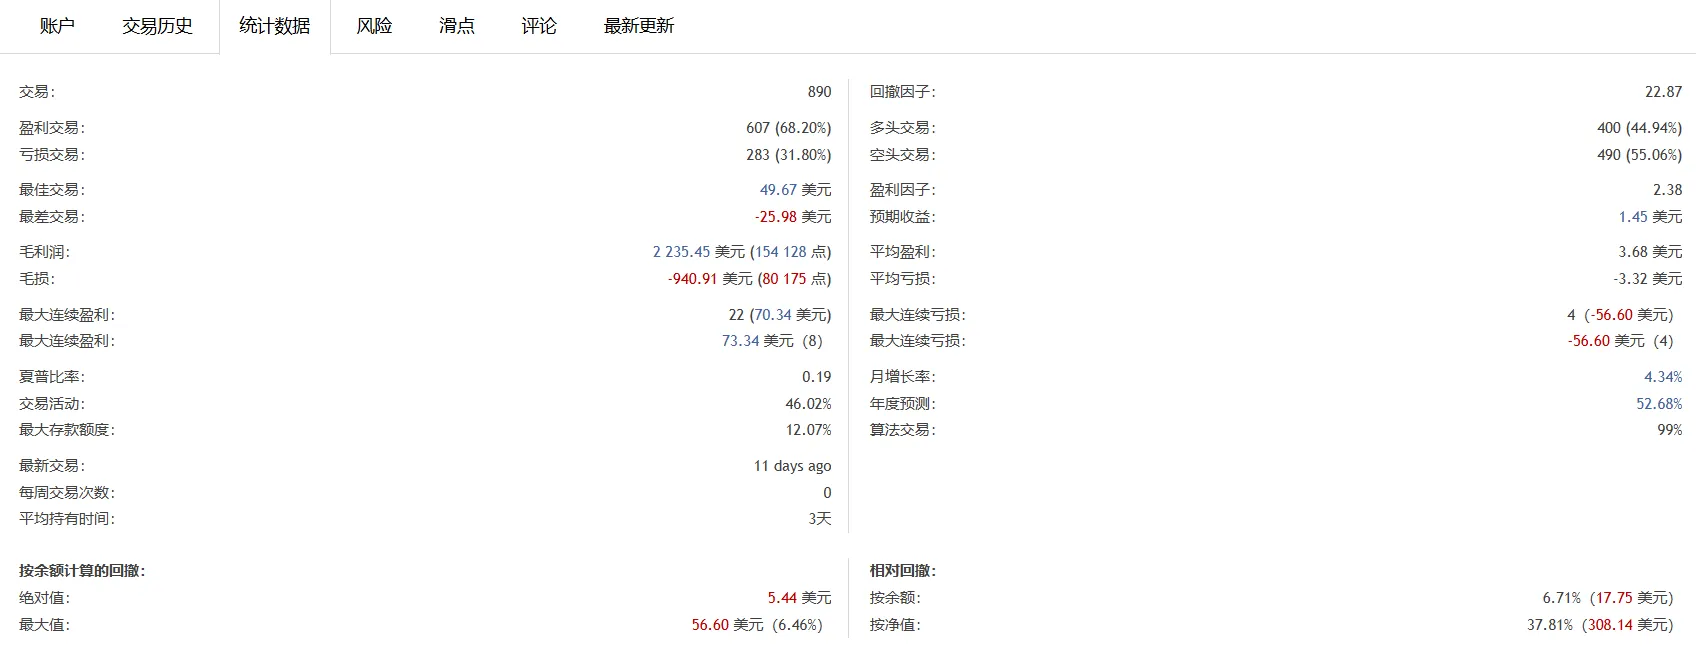Click the best trade value 49.67
The width and height of the screenshot is (1696, 651).
pos(778,190)
